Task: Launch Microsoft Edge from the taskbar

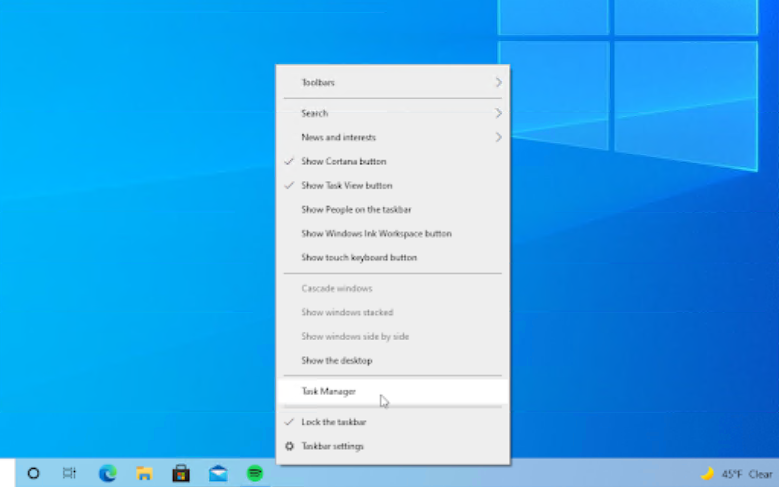Action: pyautogui.click(x=107, y=473)
